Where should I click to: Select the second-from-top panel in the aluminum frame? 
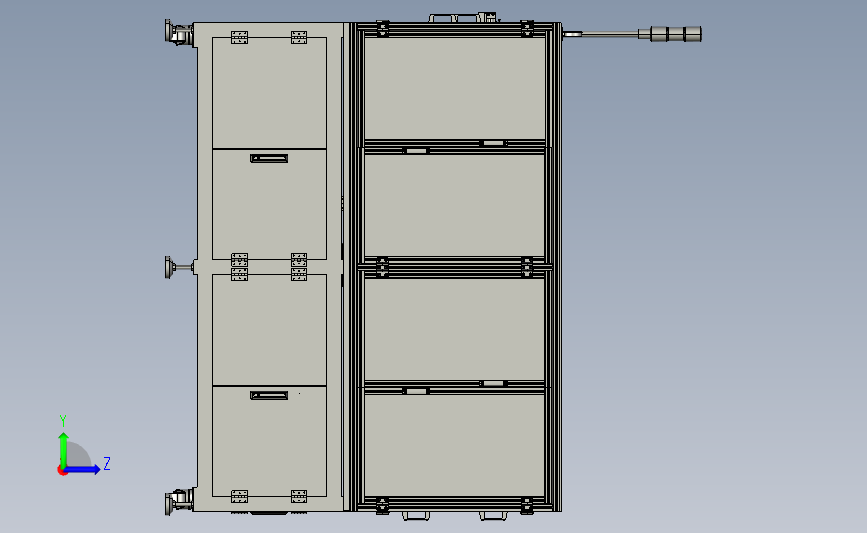coord(455,205)
